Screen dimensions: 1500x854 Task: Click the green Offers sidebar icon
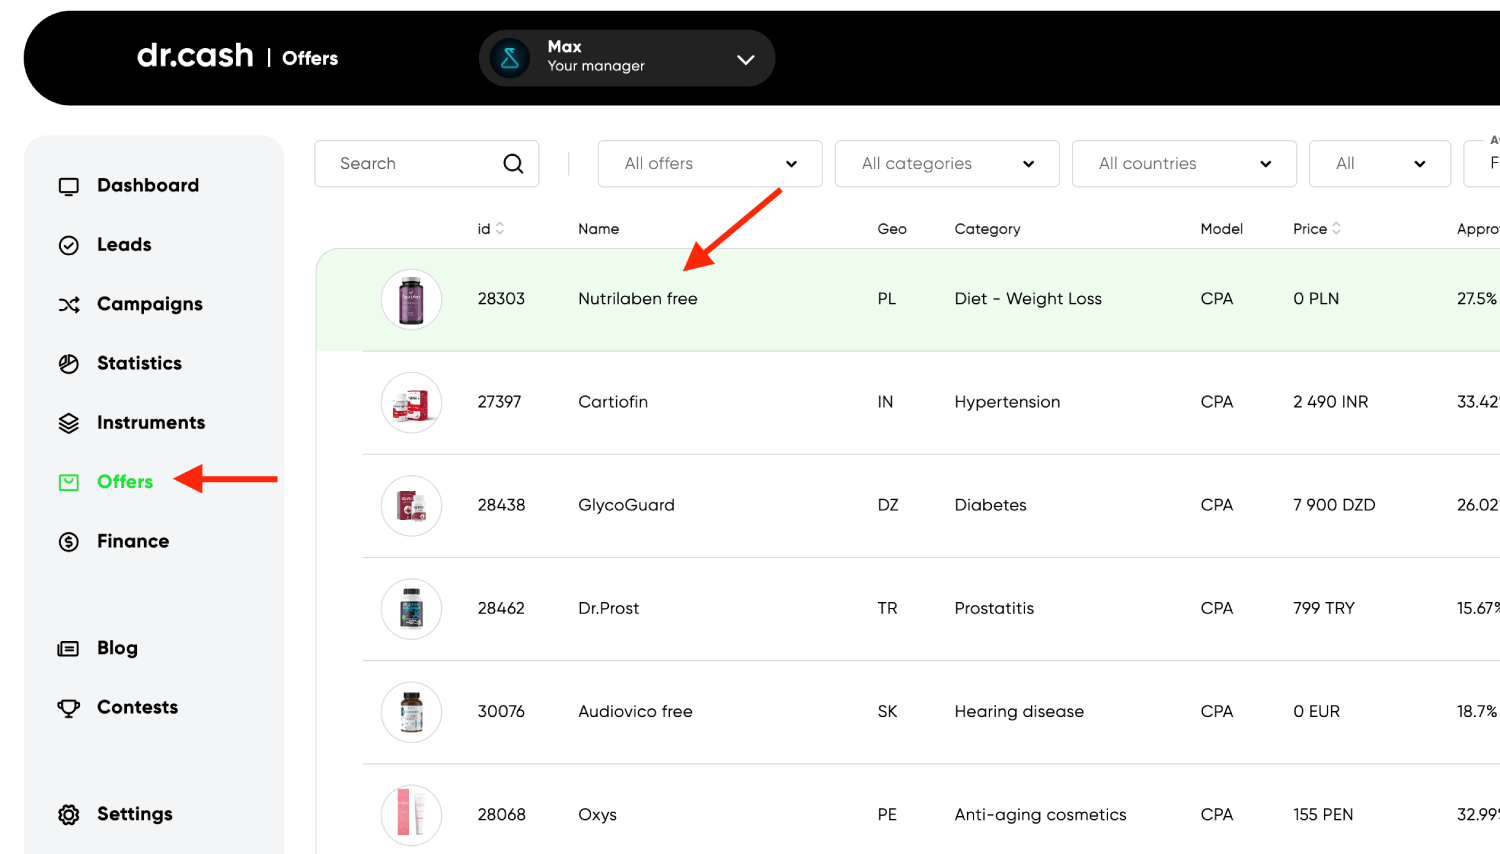point(69,483)
